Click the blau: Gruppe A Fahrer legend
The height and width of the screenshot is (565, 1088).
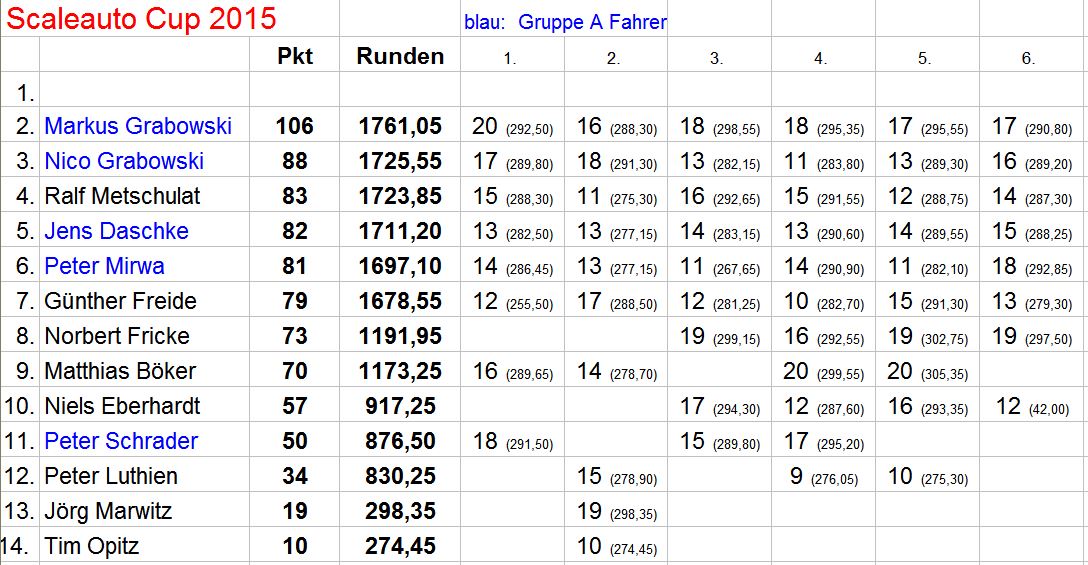pyautogui.click(x=565, y=22)
